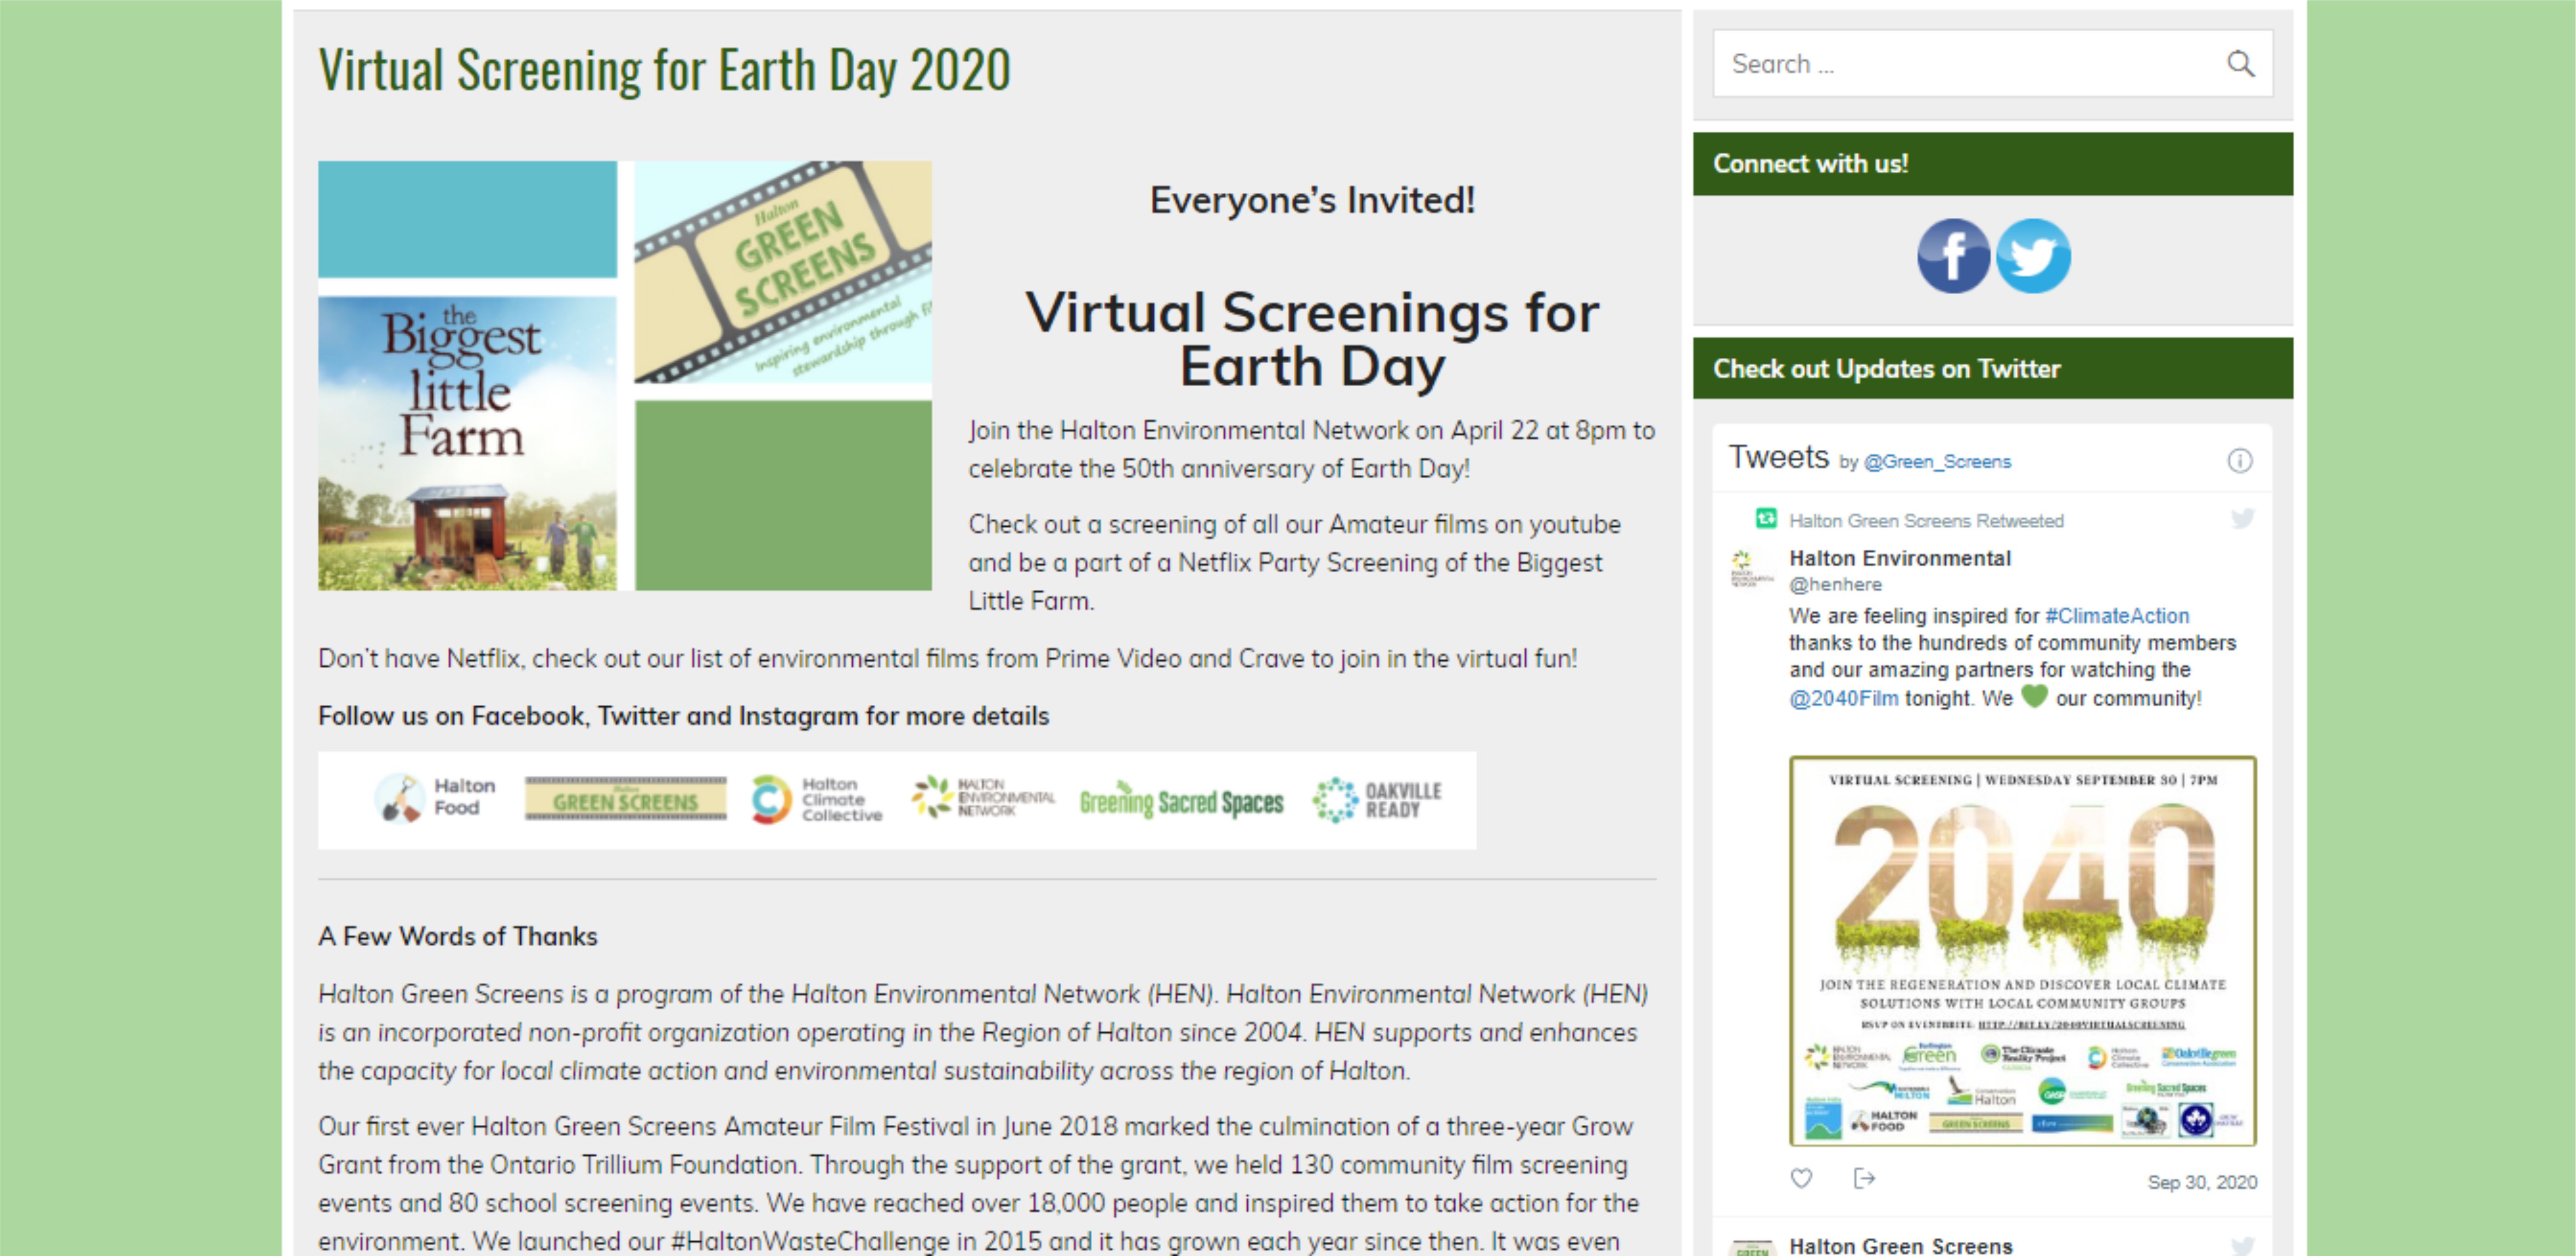Click the Twitter widget info icon
Viewport: 2576px width, 1256px height.
pos(2239,461)
